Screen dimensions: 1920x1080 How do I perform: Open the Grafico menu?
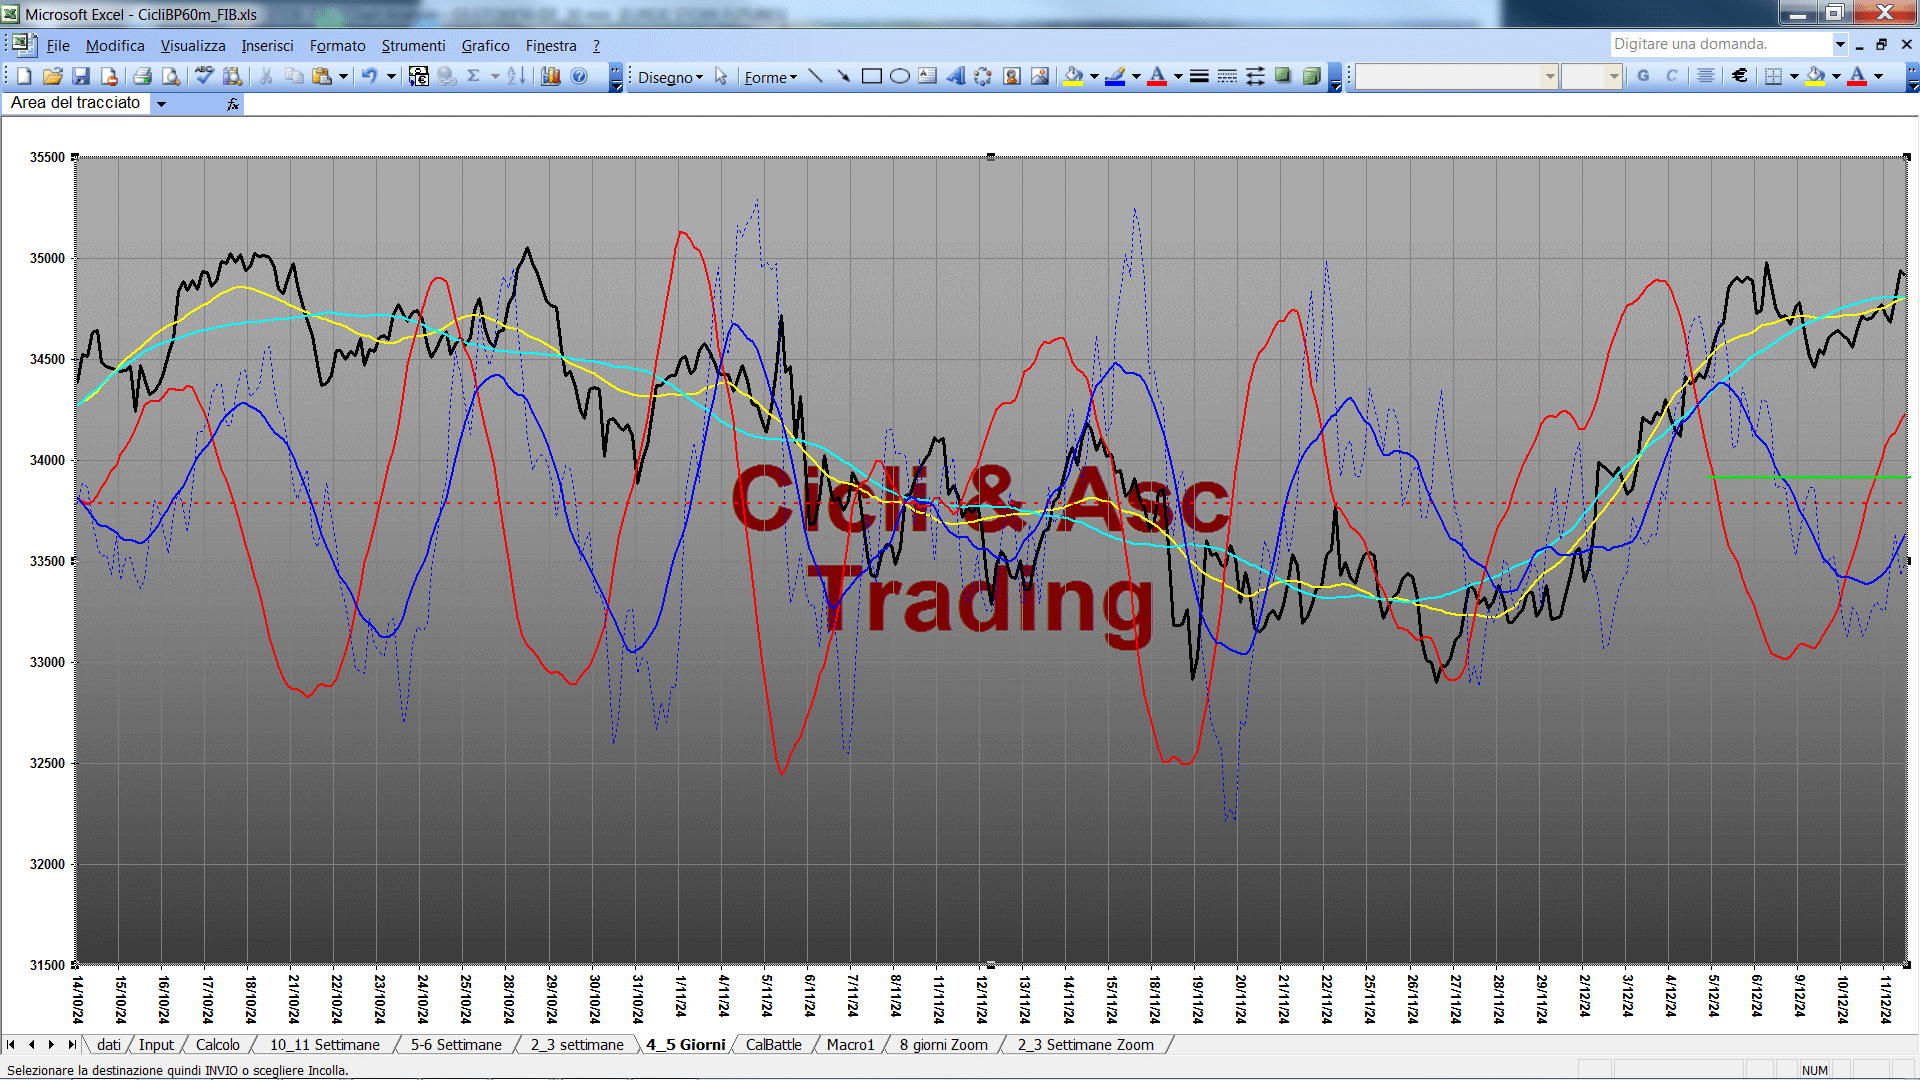pos(485,46)
